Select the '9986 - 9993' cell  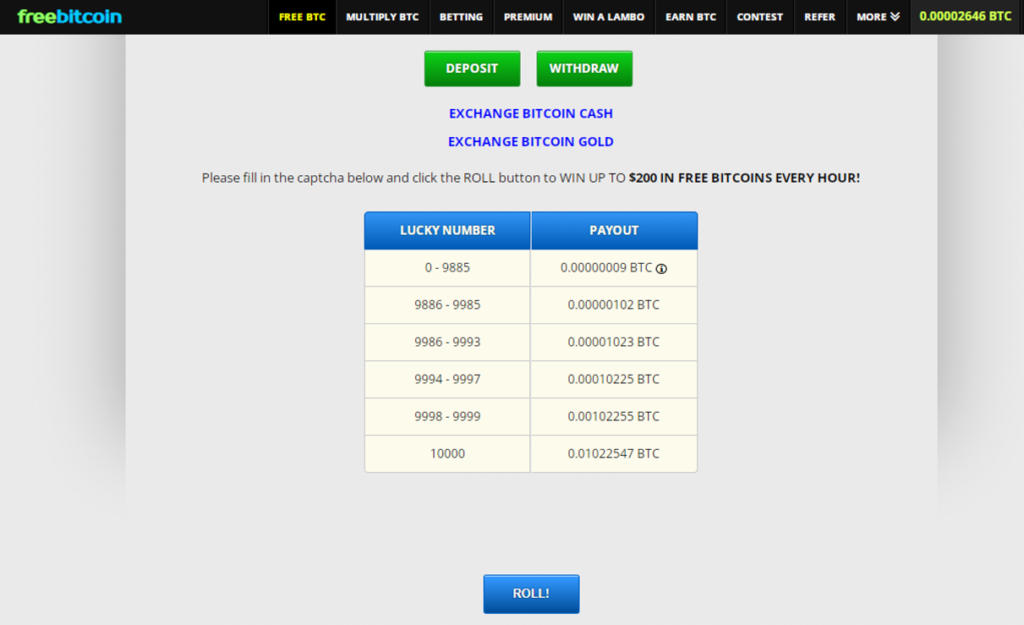coord(447,342)
